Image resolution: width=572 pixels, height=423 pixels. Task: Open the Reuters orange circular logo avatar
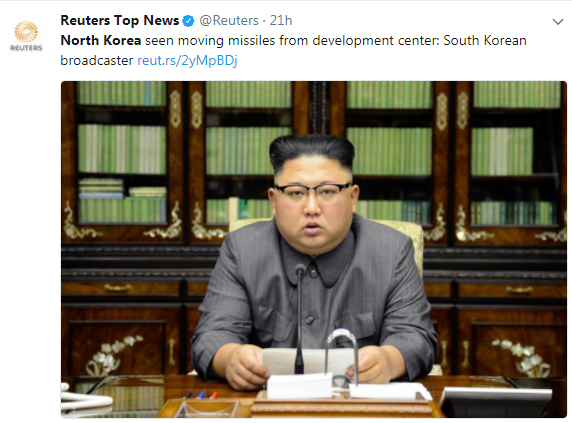[x=26, y=31]
